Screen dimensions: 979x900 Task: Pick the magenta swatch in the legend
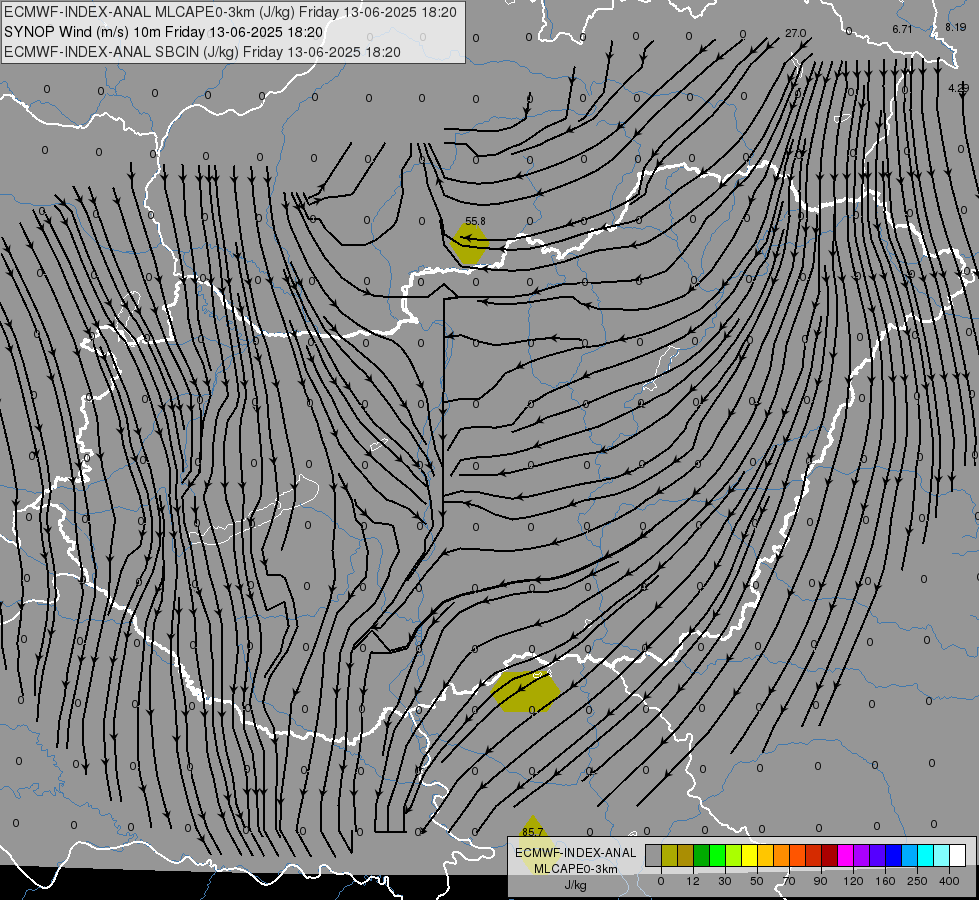tap(846, 855)
